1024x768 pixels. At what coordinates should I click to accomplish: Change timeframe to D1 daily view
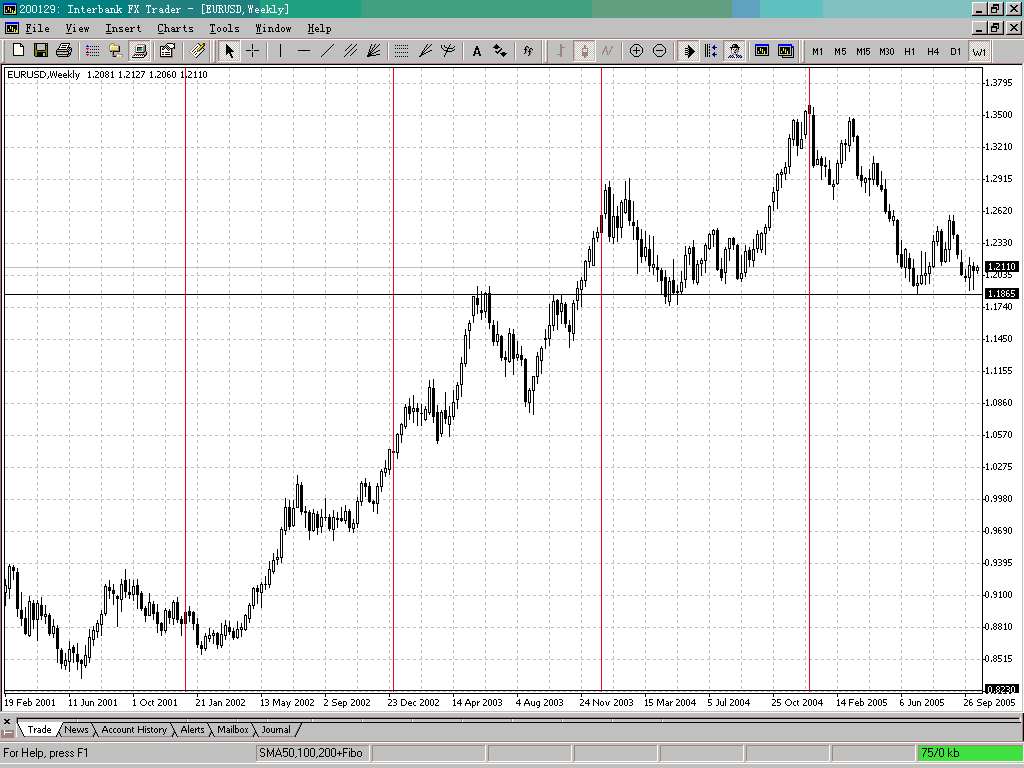[956, 51]
